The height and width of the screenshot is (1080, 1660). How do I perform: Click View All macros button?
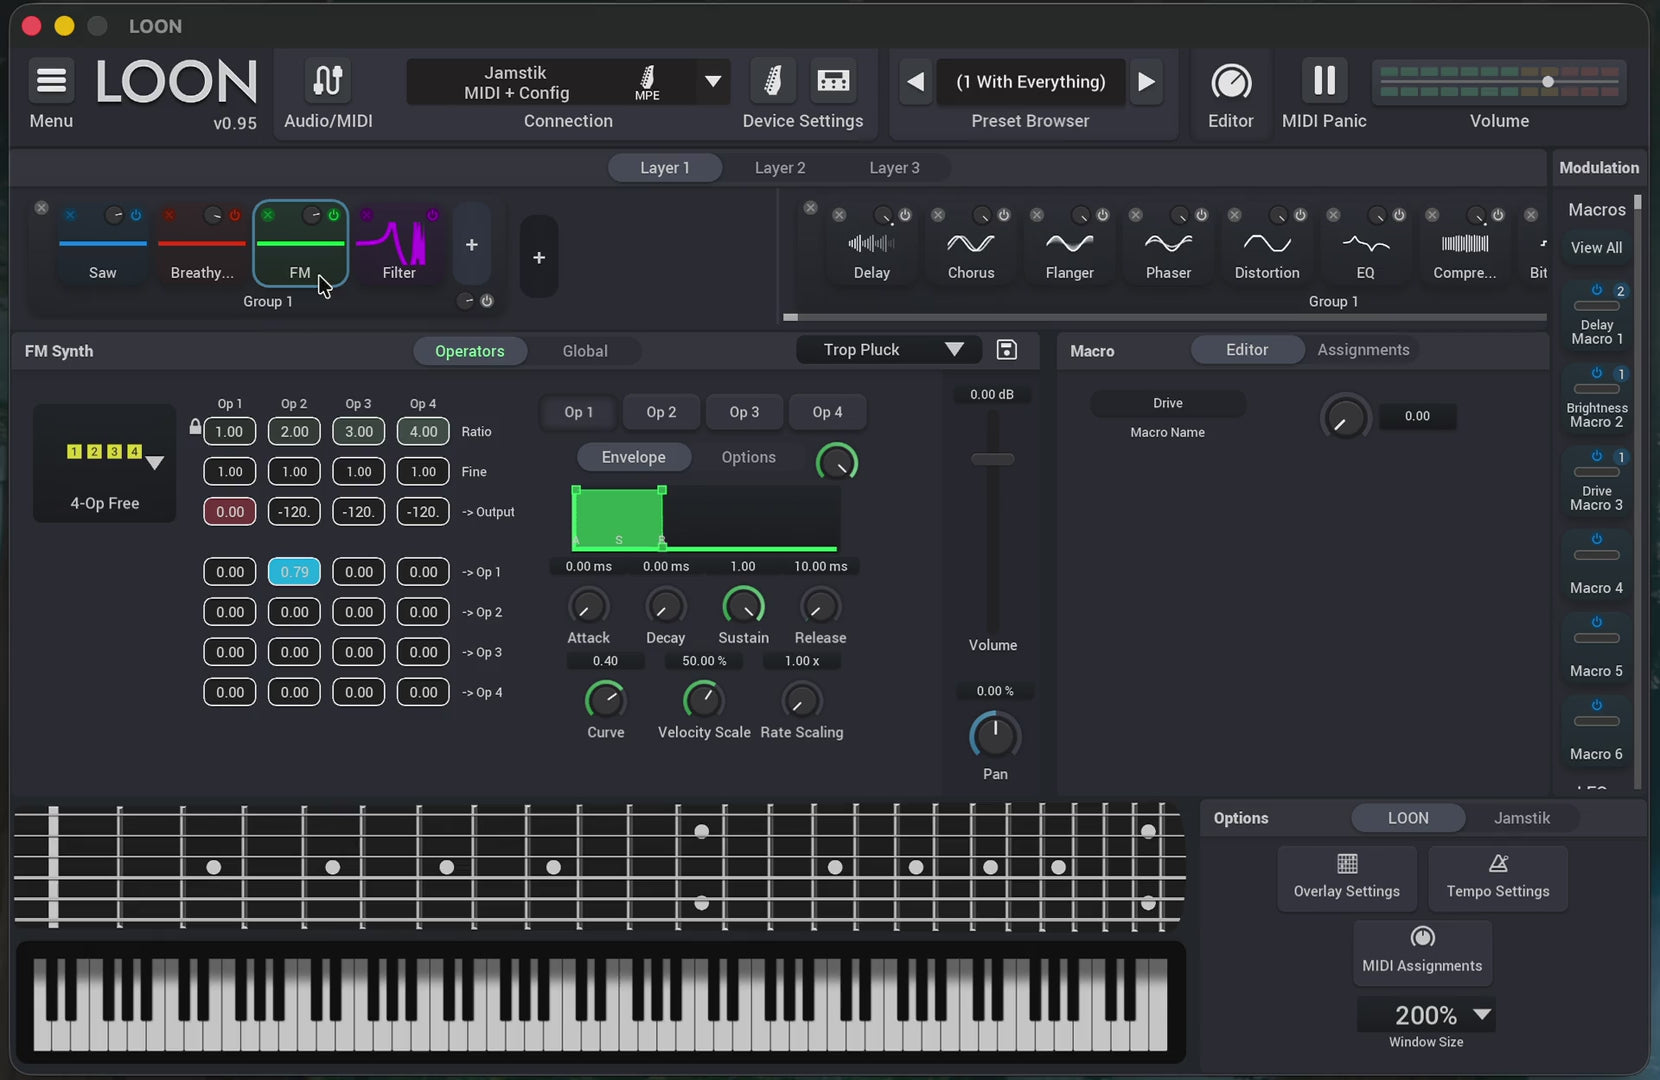click(1596, 247)
